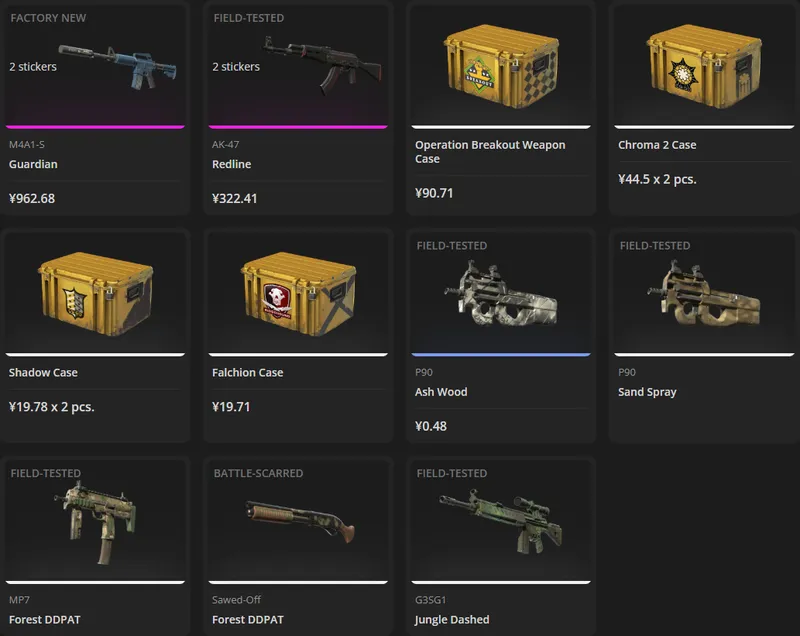Screen dimensions: 800x636
Task: Click the G3SG1 Jungle Dashed rifle image
Action: point(501,522)
